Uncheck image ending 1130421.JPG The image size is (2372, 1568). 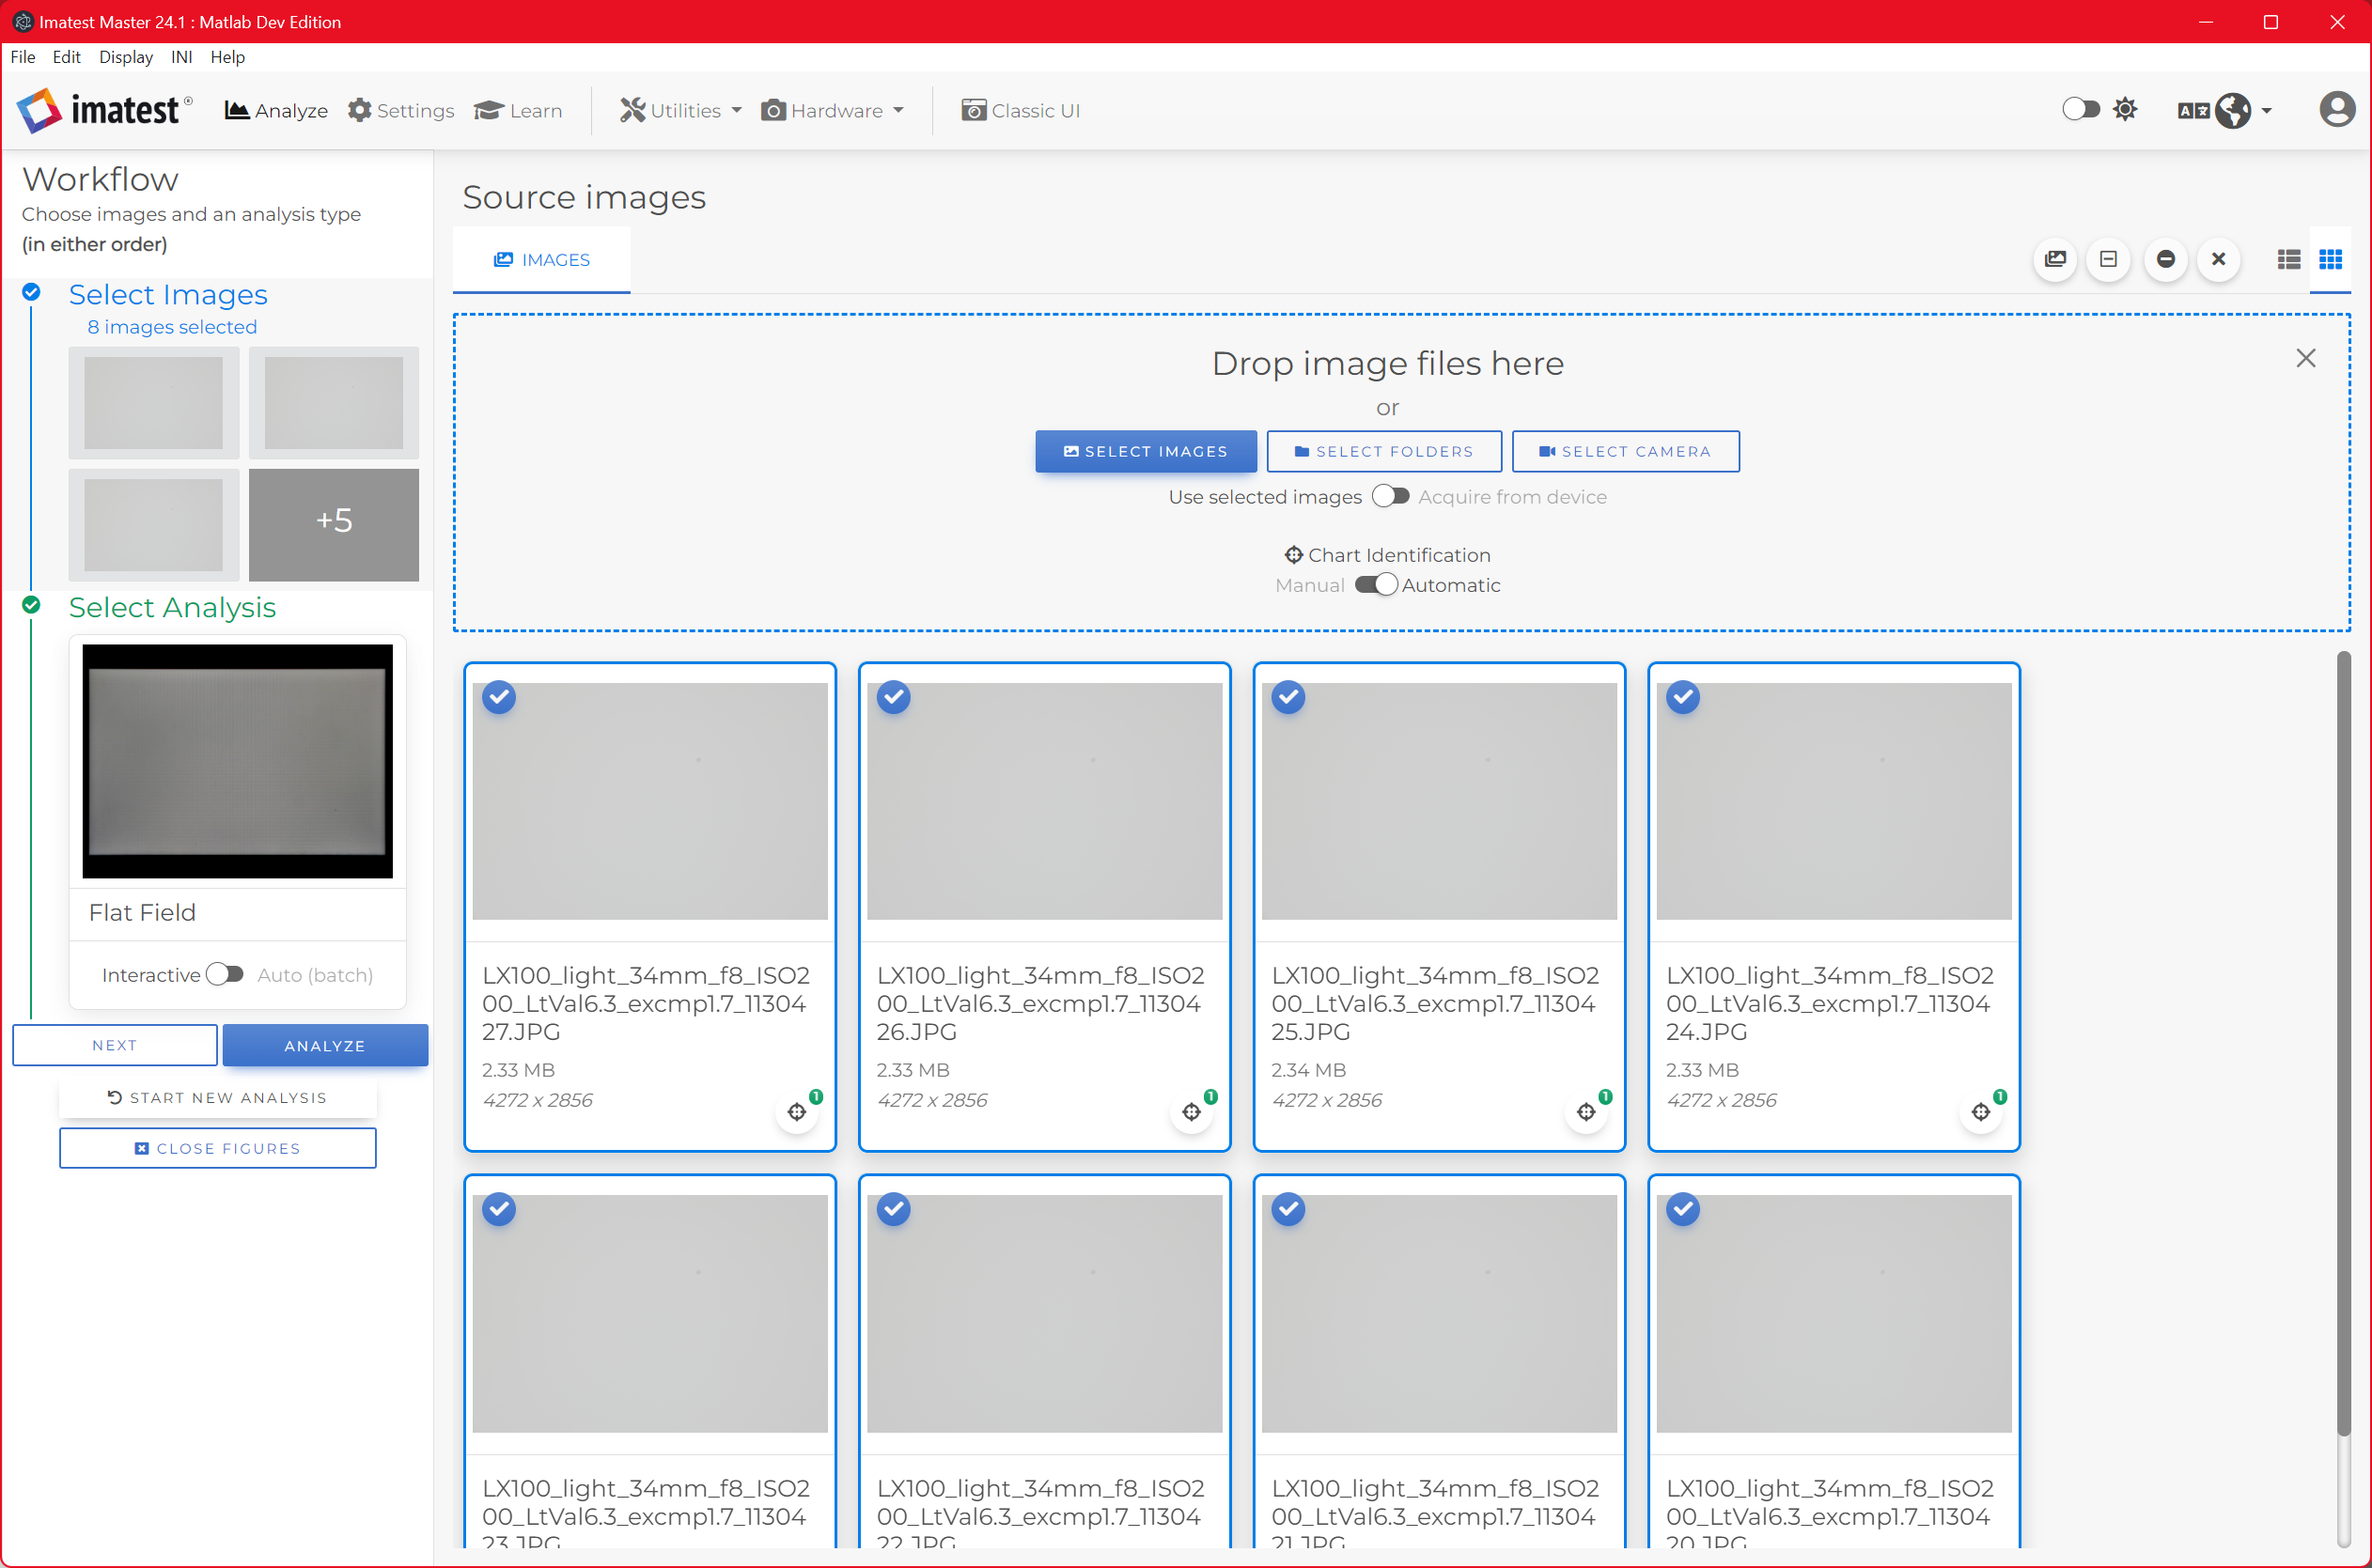[x=1288, y=1209]
